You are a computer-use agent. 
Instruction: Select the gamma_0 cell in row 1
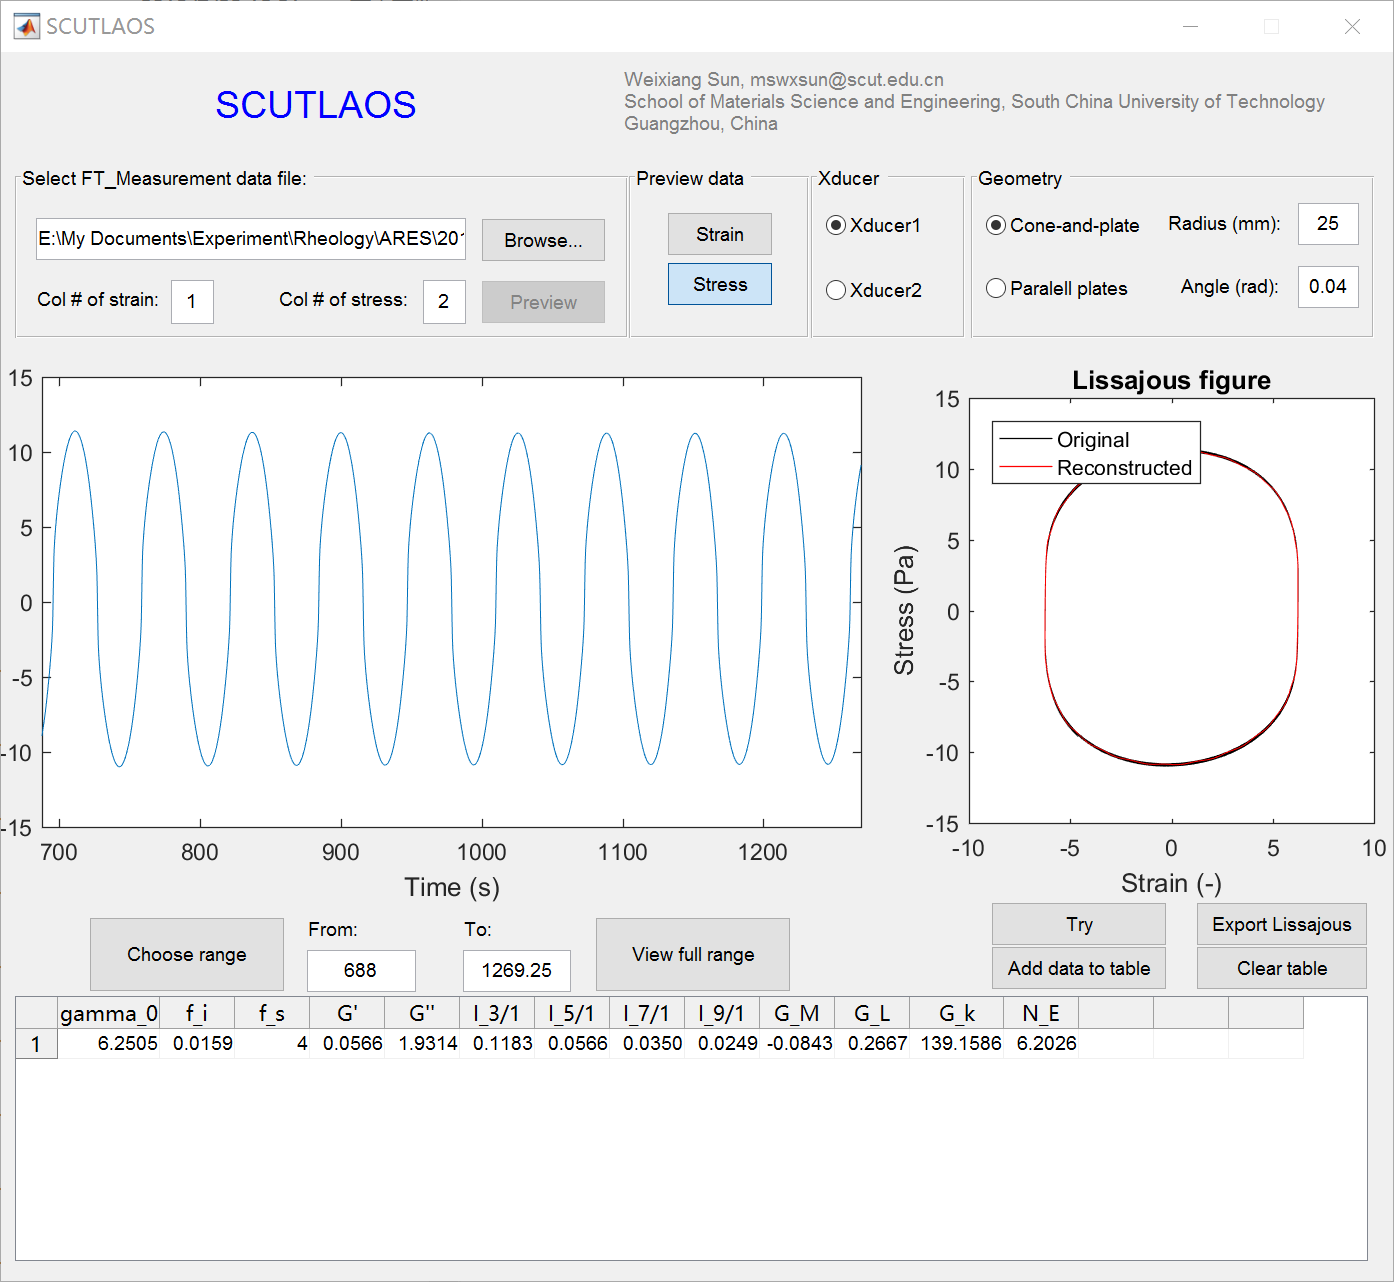109,1044
